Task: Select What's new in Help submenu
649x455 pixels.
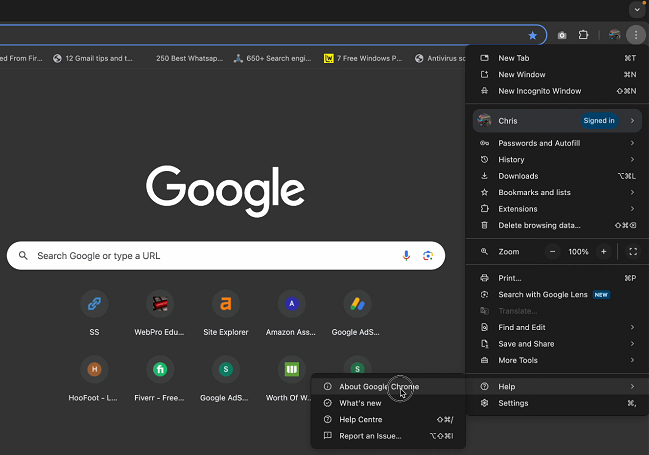Action: pos(388,403)
